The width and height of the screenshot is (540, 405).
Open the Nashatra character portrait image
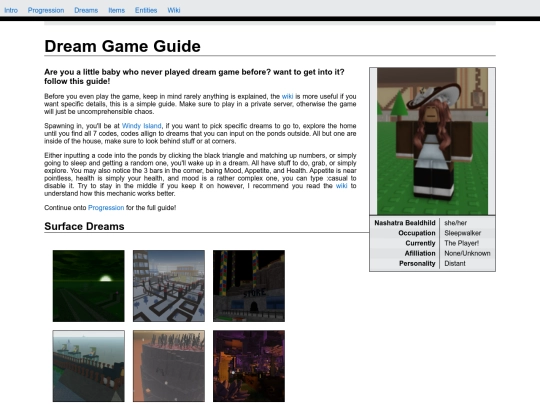click(433, 142)
